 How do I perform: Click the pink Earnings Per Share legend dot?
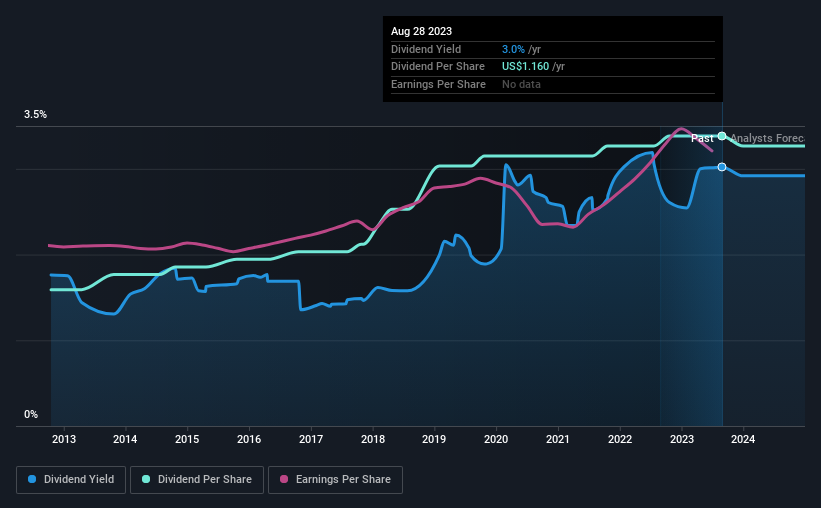[284, 479]
